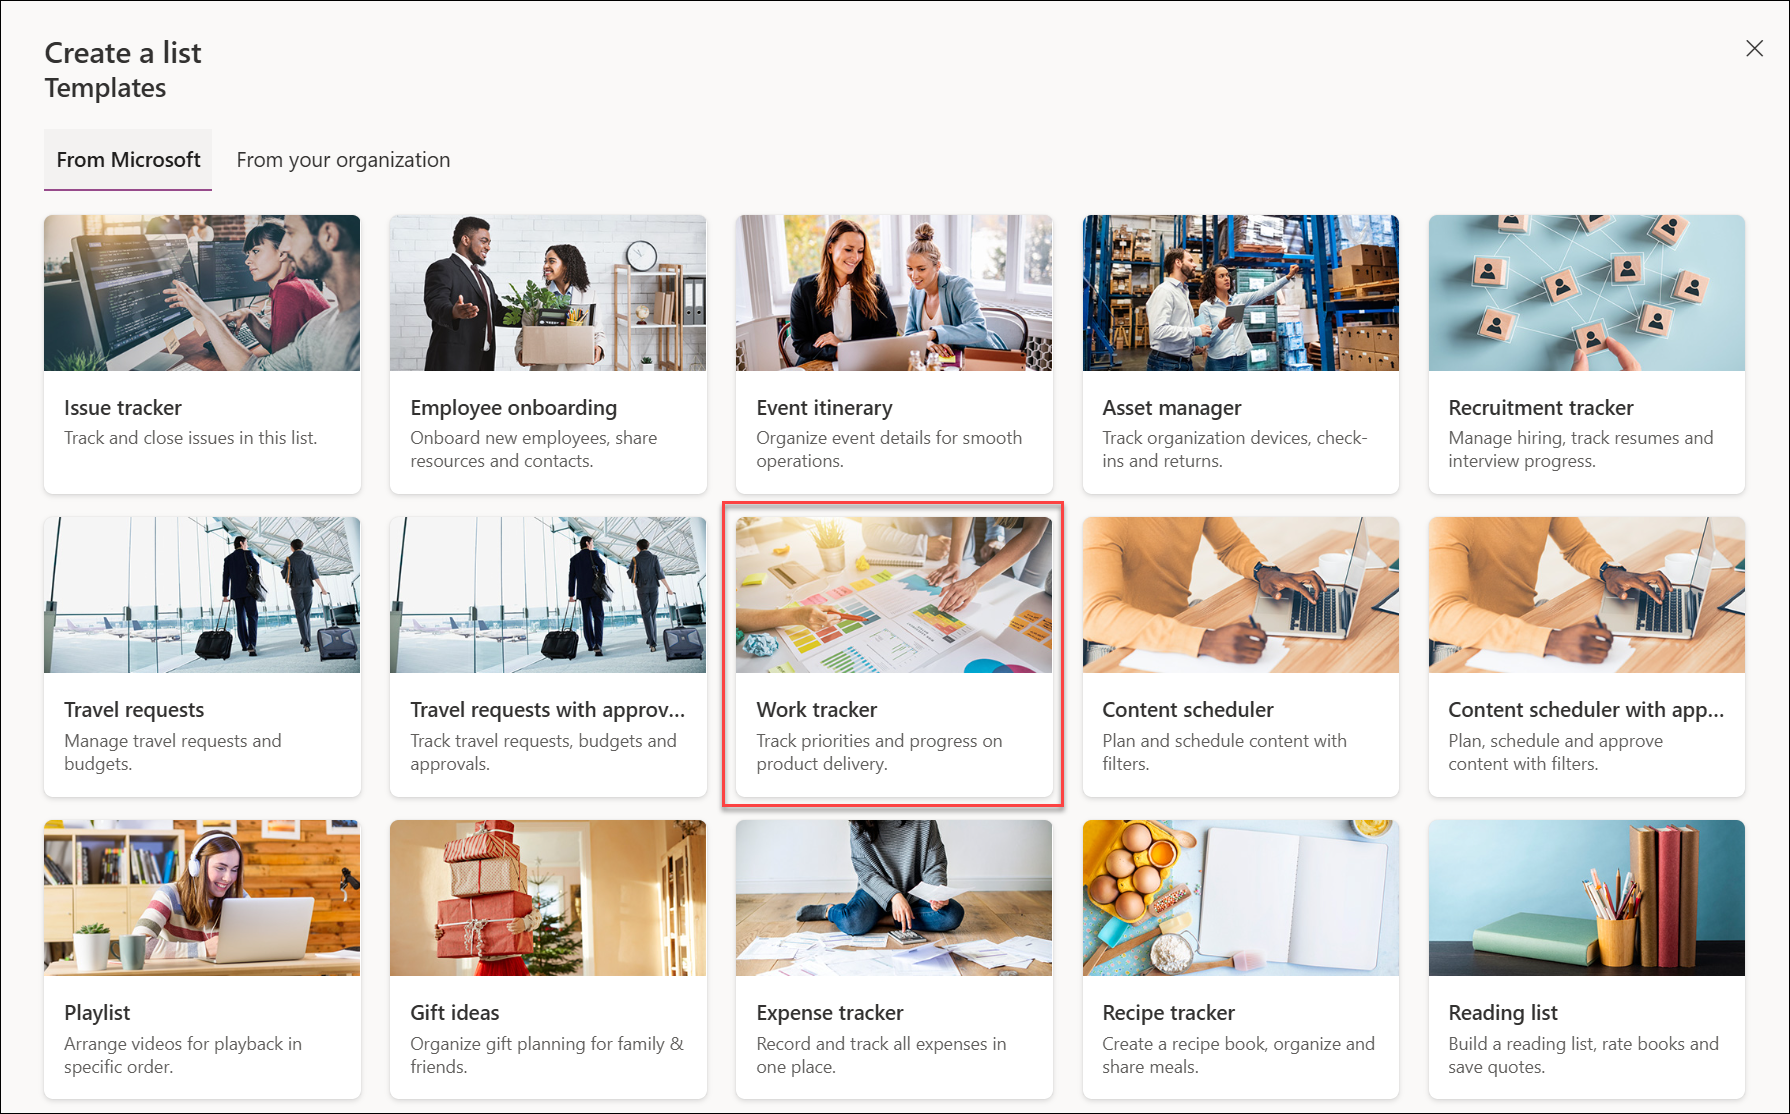Click the "Work tracker" title text
This screenshot has width=1790, height=1114.
click(817, 710)
